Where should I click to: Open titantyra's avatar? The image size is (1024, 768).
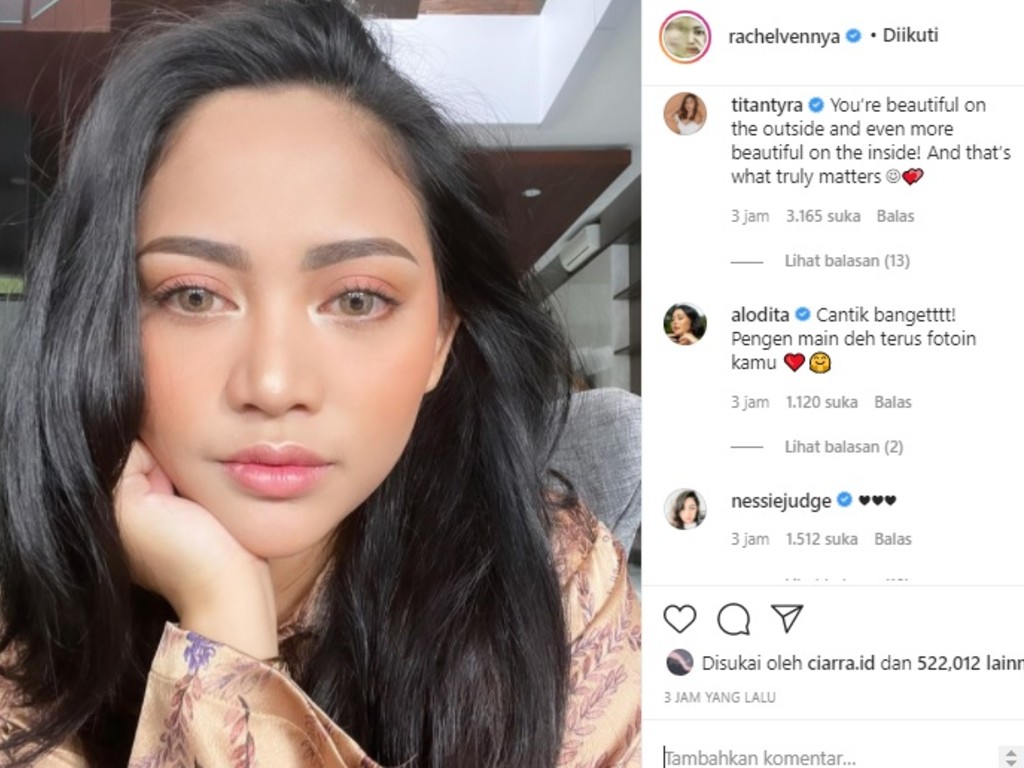[684, 114]
